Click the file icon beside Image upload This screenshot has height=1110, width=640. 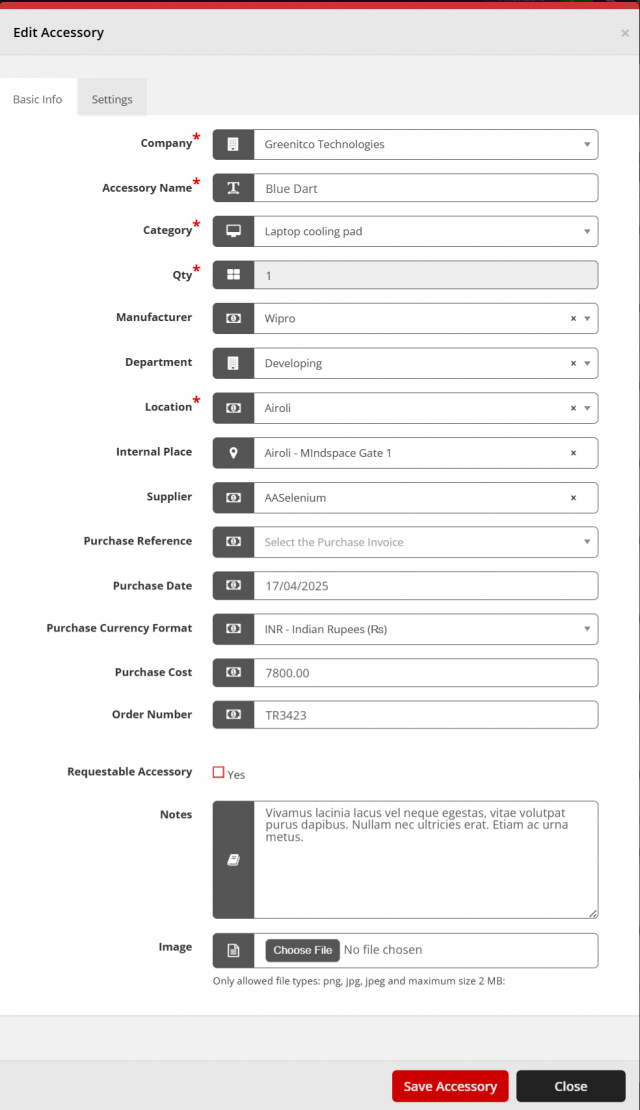pyautogui.click(x=233, y=951)
